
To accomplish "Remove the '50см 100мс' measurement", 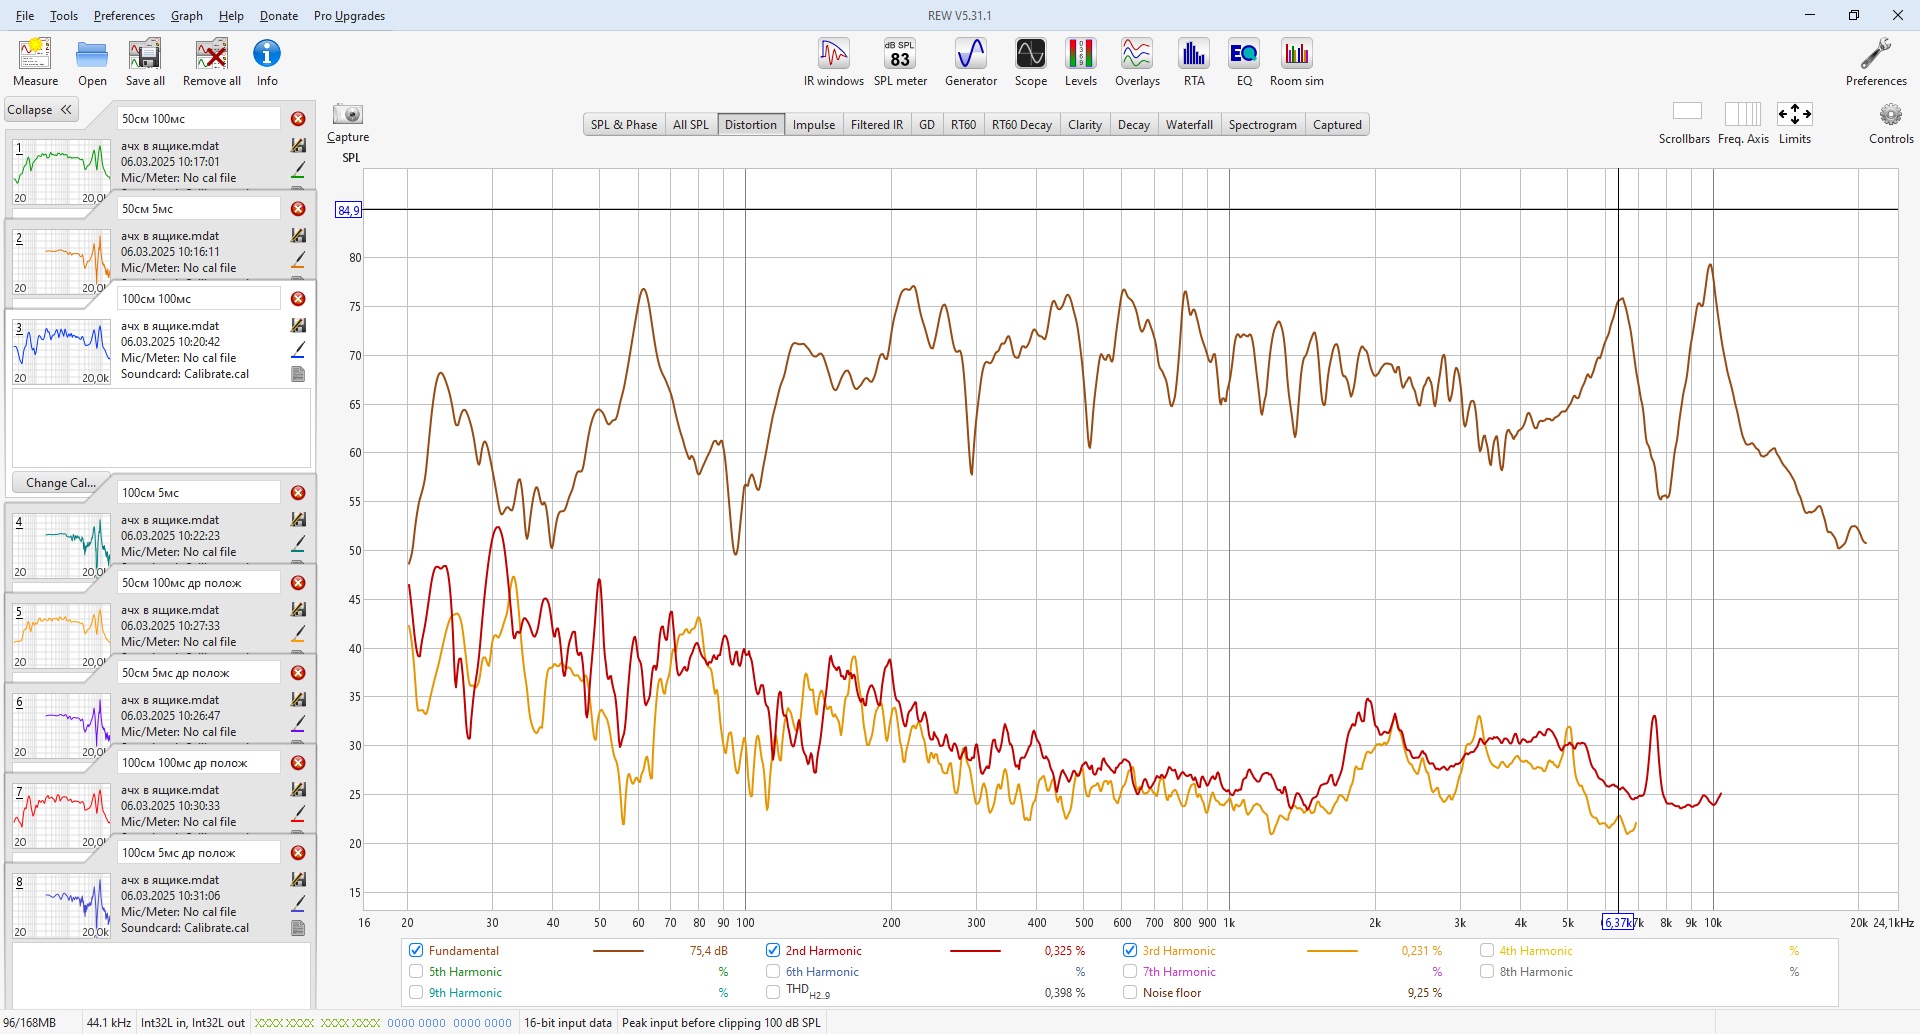I will click(x=298, y=119).
